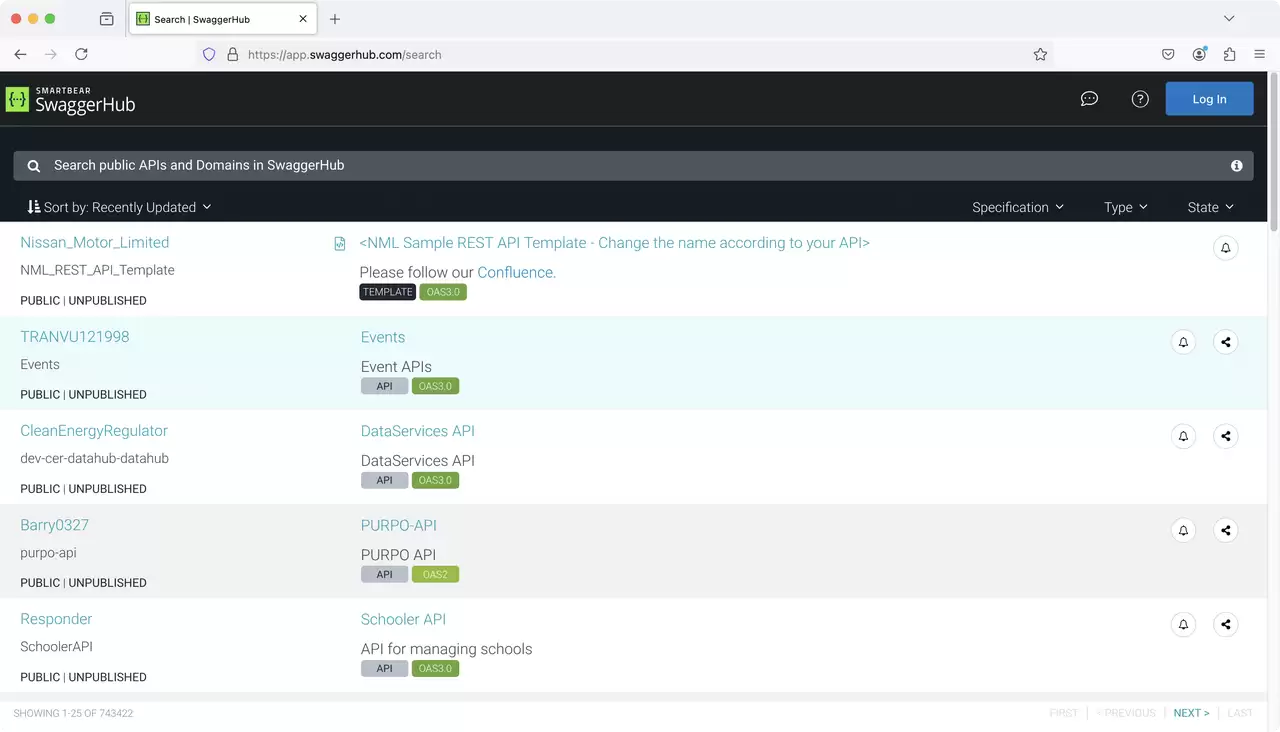Click notification bell for Nissan_Motor_Limited row
Viewport: 1280px width, 732px height.
(1226, 248)
